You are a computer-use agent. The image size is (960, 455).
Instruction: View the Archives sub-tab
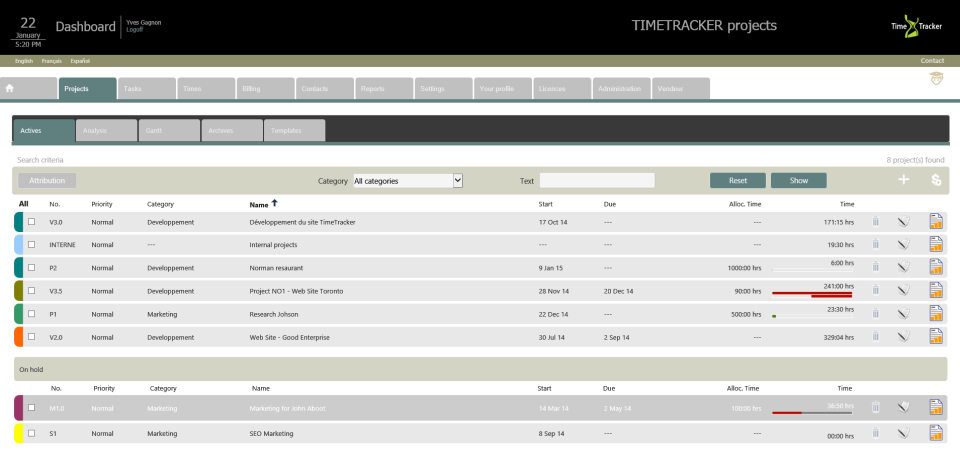point(232,130)
